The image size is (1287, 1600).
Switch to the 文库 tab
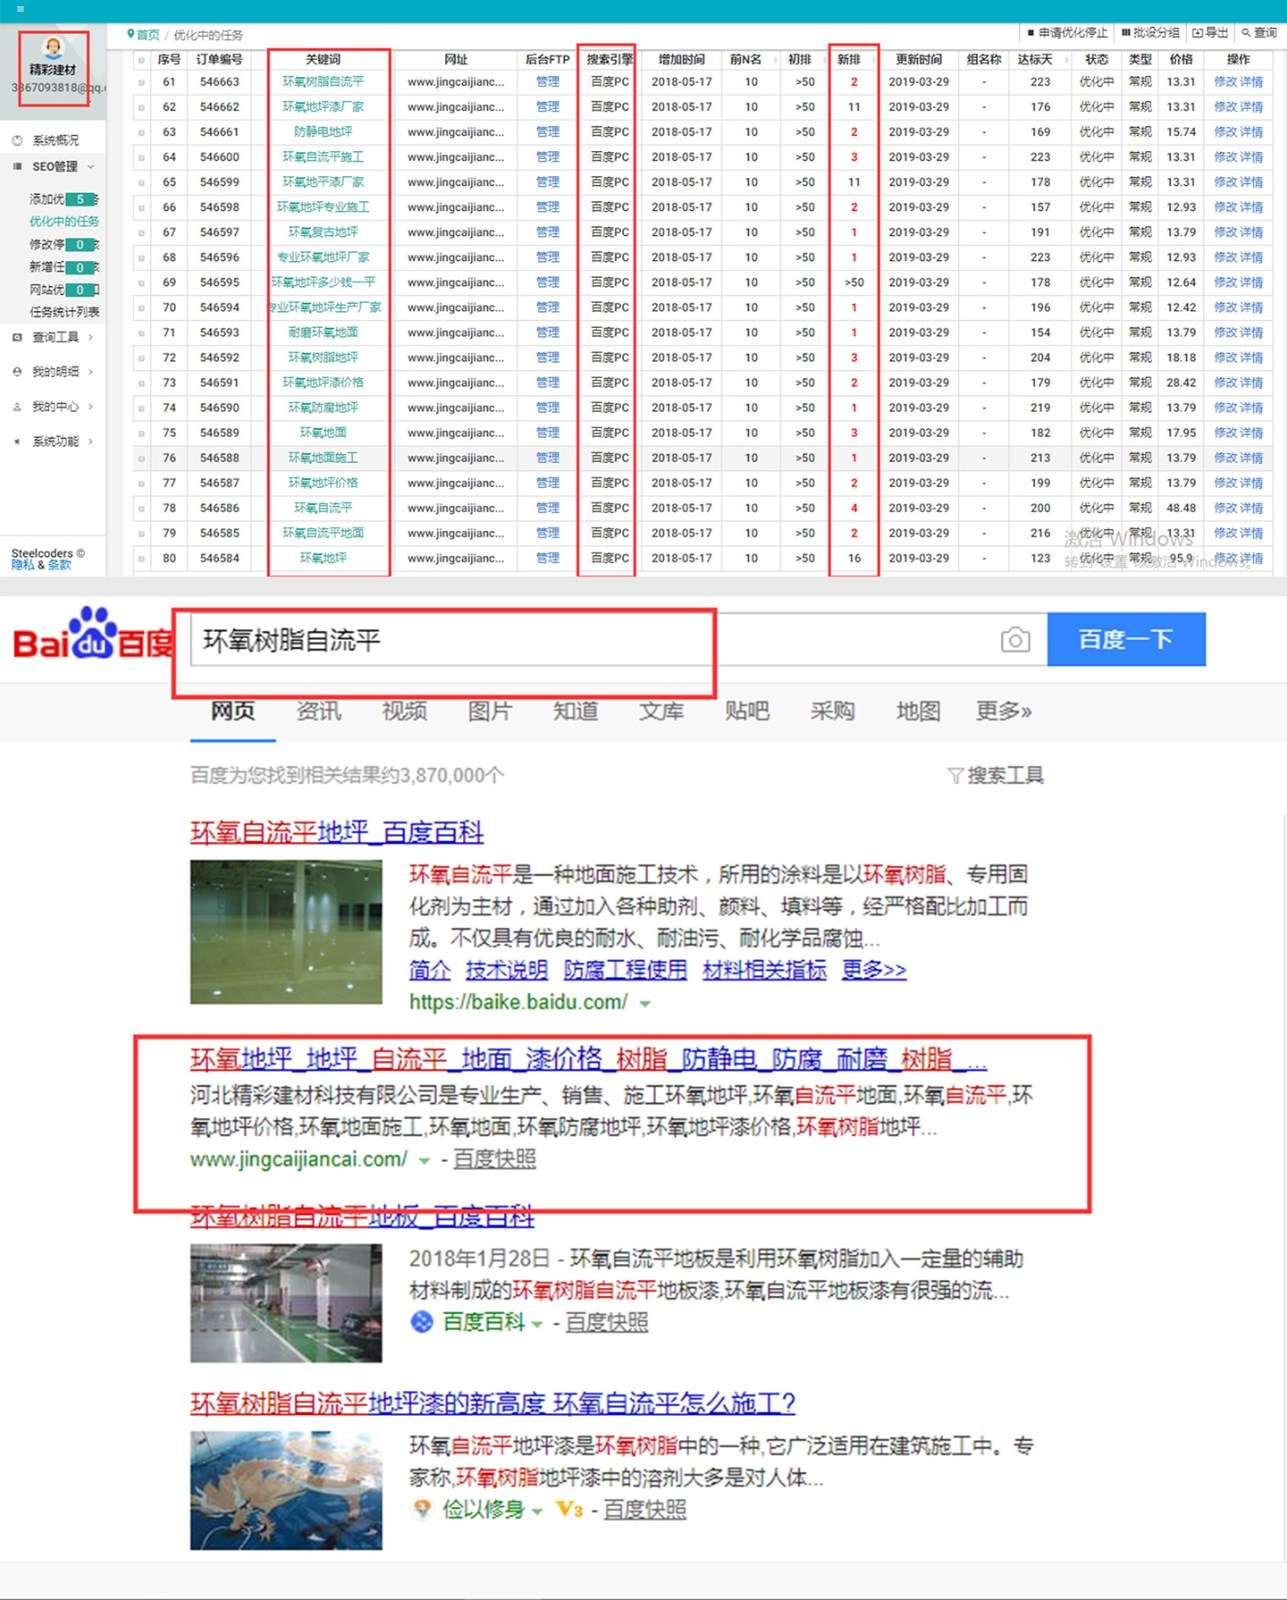click(661, 711)
